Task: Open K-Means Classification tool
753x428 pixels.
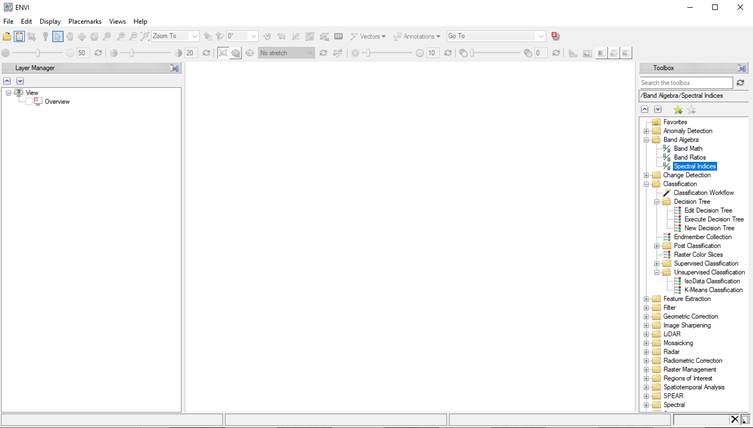Action: pyautogui.click(x=713, y=290)
